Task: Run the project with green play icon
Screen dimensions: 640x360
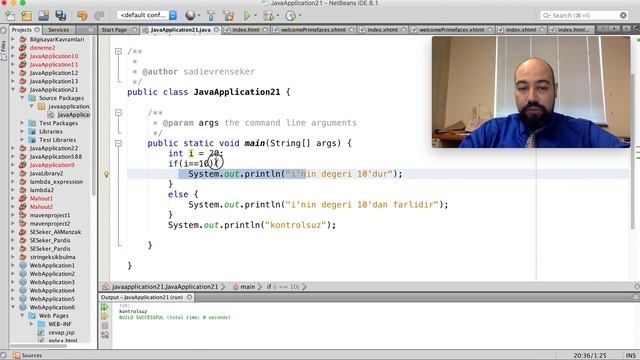Action: [x=247, y=16]
